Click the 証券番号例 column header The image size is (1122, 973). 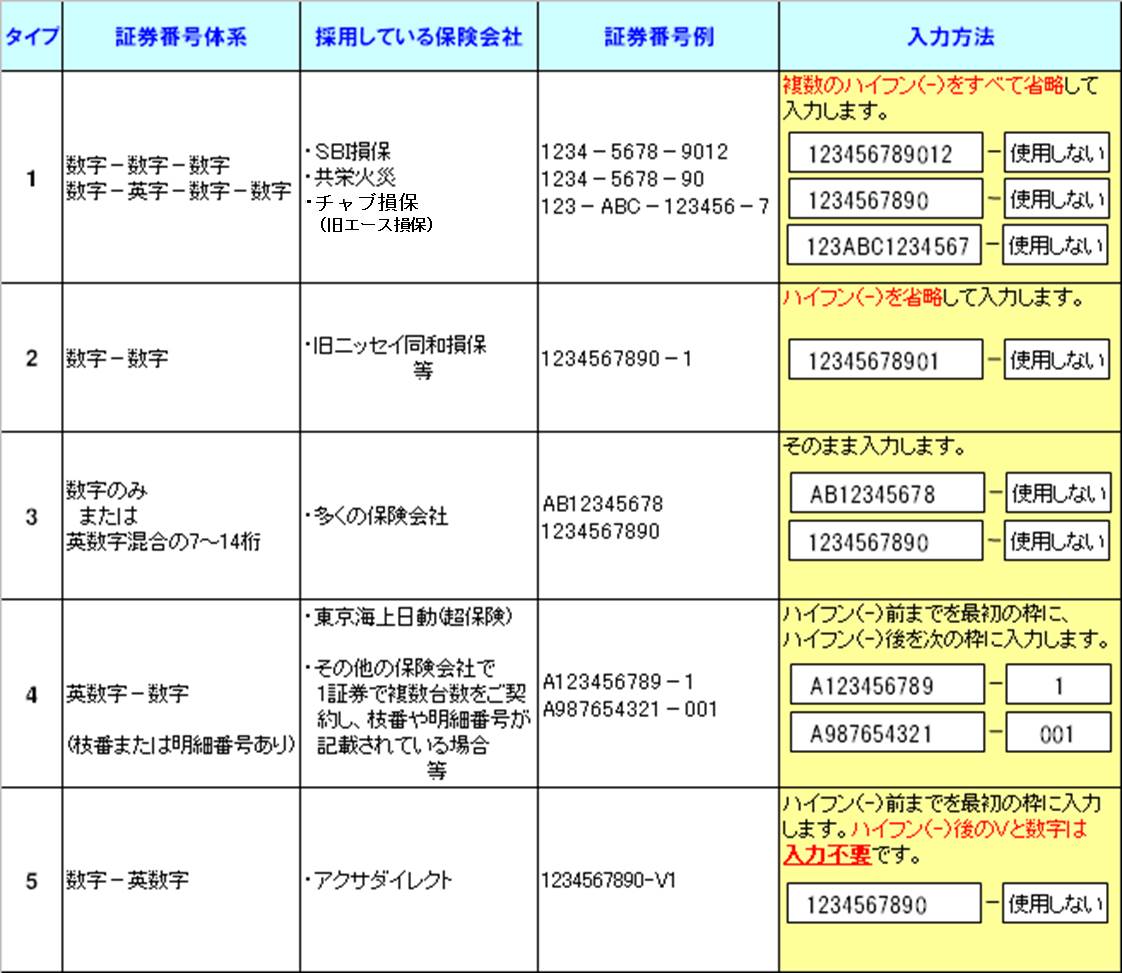point(658,38)
